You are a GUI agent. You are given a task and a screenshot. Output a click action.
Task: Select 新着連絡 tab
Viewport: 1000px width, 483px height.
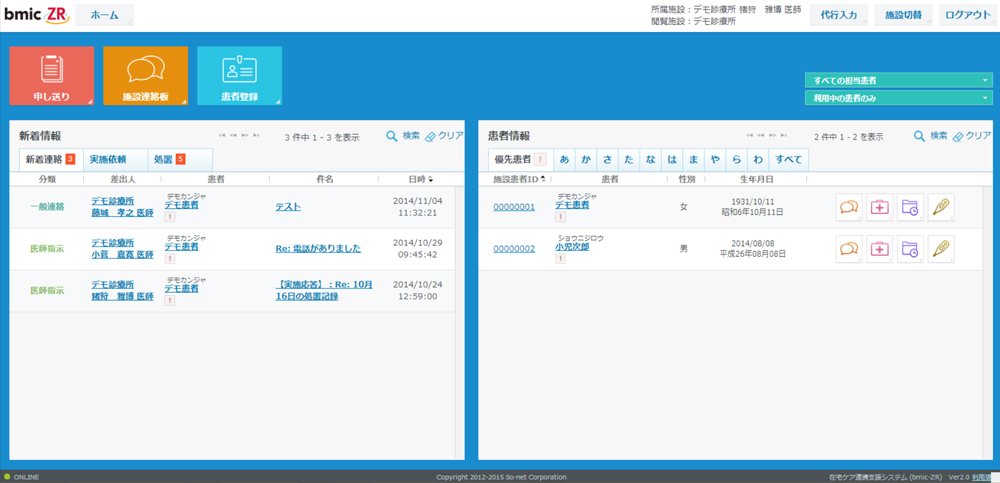tap(50, 160)
